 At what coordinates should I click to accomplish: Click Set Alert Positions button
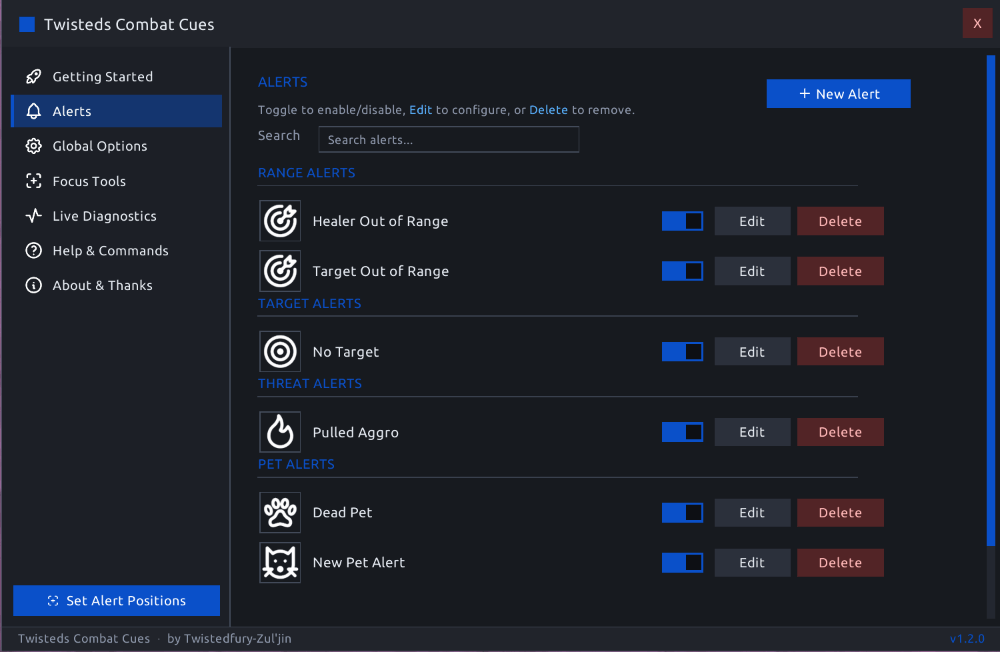117,600
